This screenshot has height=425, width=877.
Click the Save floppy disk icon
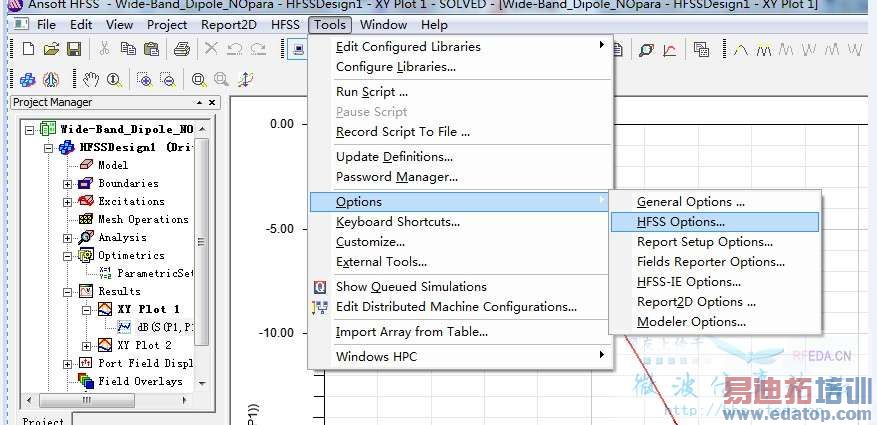pyautogui.click(x=74, y=49)
